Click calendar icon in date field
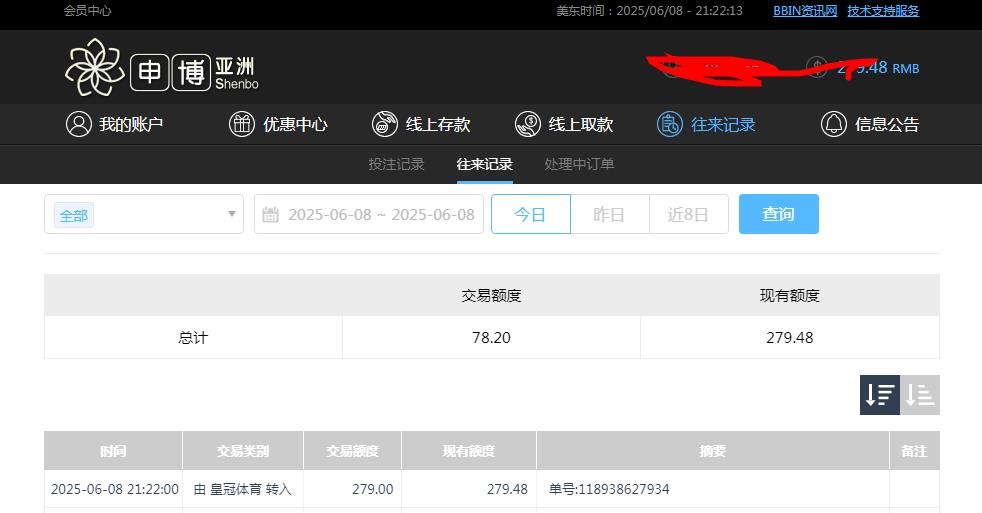982x513 pixels. [x=271, y=215]
